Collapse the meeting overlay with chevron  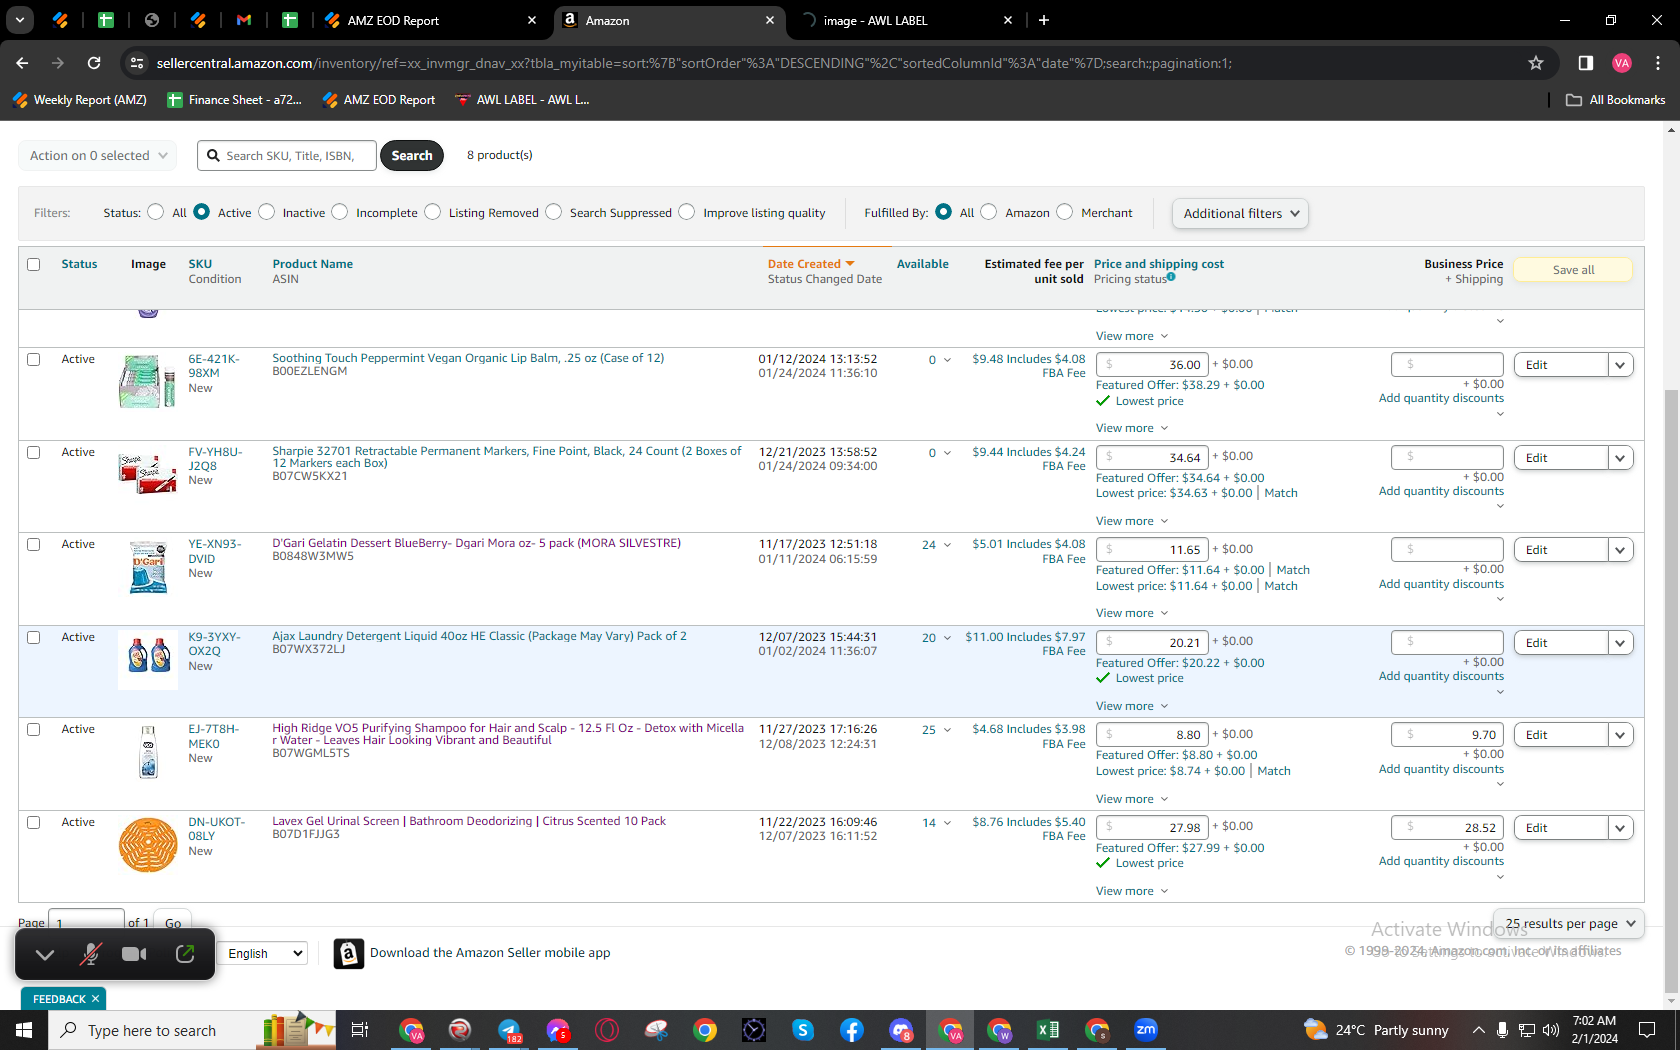pos(45,954)
